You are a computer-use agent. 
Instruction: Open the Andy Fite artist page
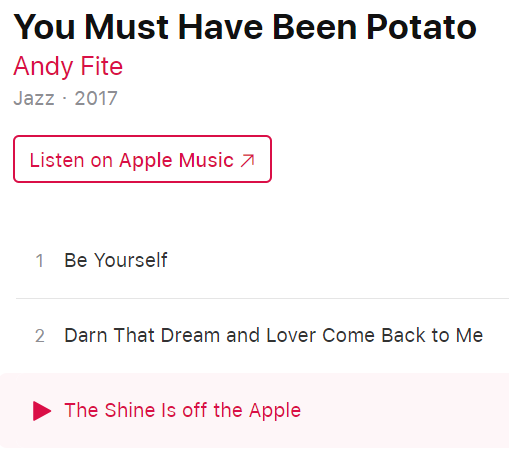click(x=68, y=66)
